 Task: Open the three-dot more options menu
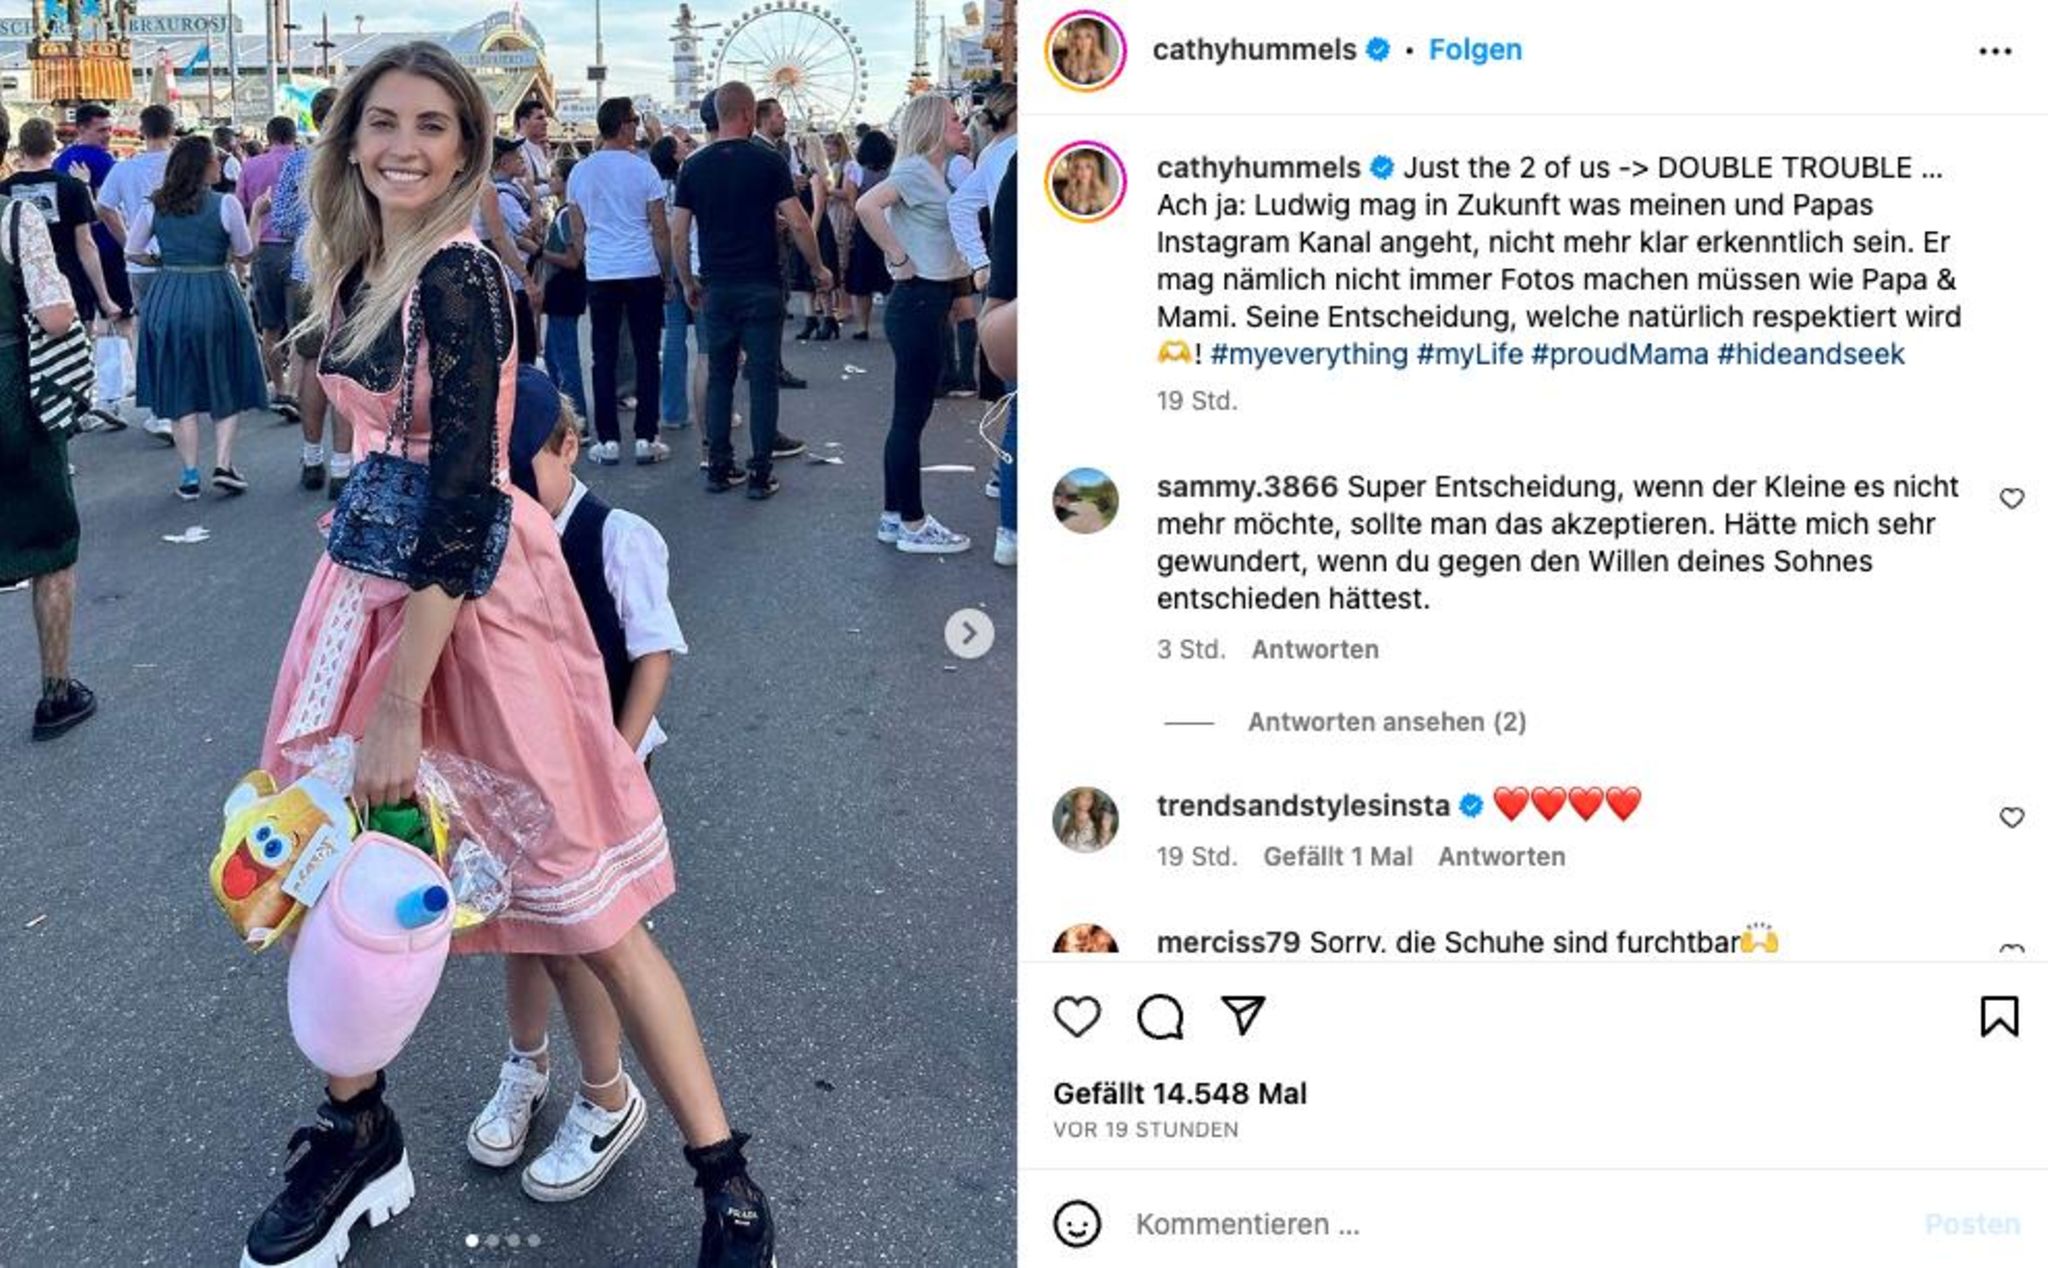pos(1995,51)
